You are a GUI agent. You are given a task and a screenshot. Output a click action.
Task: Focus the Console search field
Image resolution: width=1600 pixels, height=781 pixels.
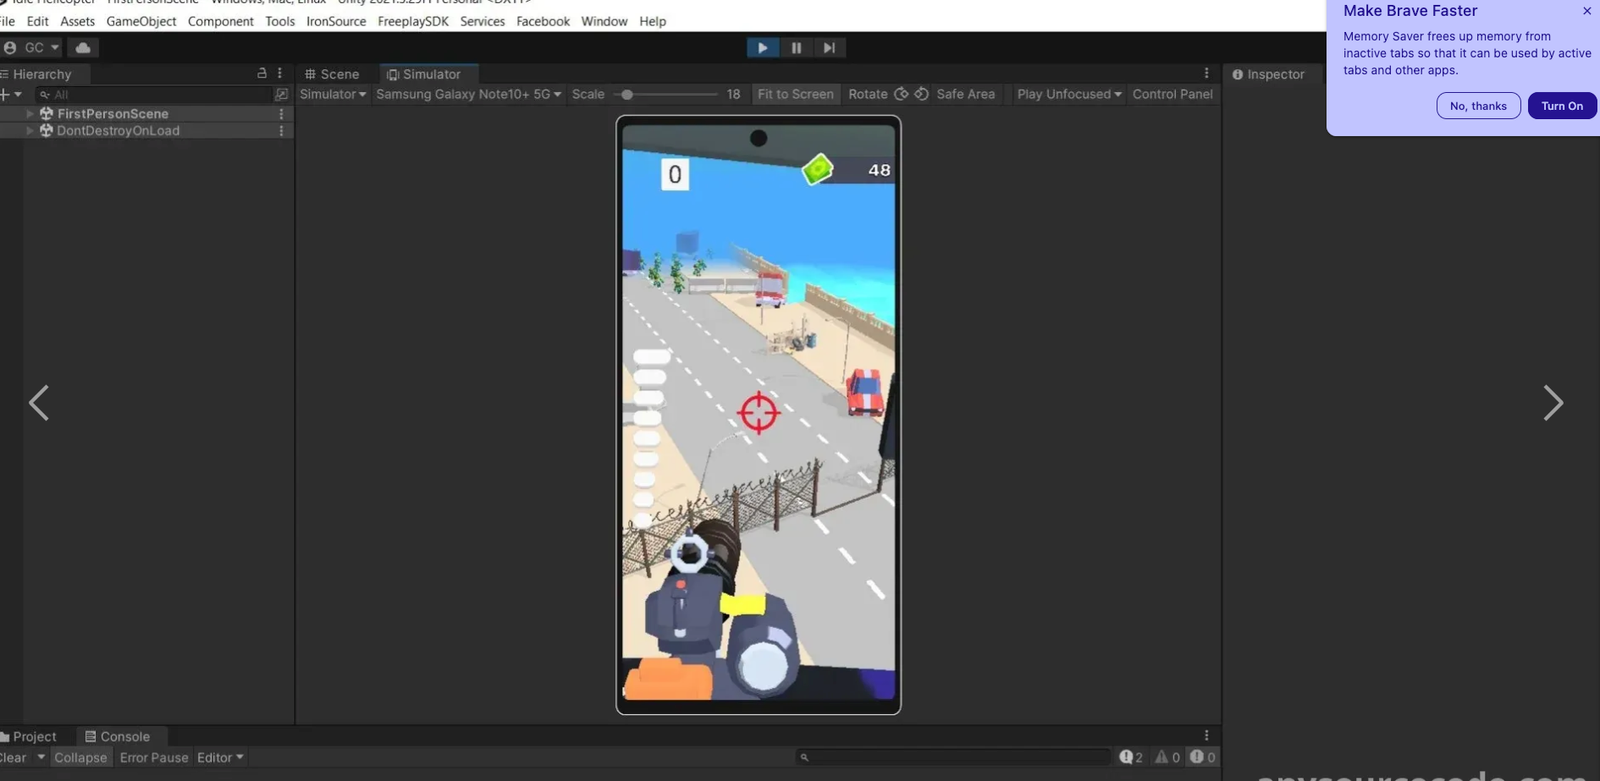click(954, 758)
